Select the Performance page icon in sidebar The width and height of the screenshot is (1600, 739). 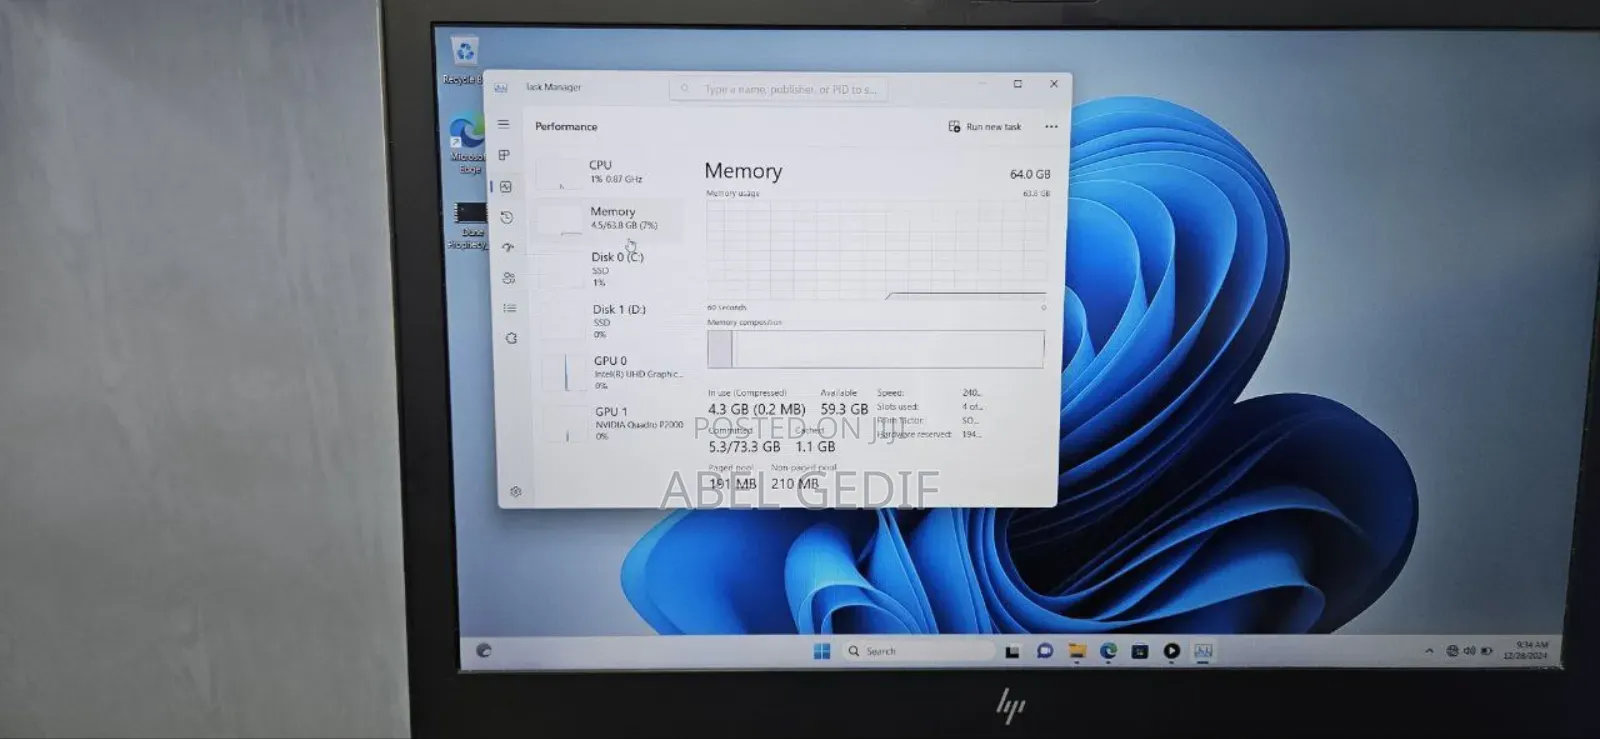506,187
